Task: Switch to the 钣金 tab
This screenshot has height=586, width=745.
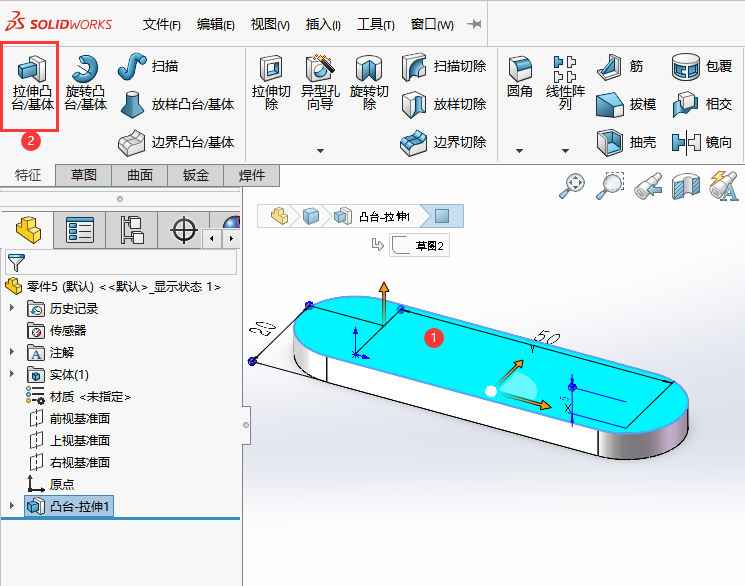Action: point(196,175)
